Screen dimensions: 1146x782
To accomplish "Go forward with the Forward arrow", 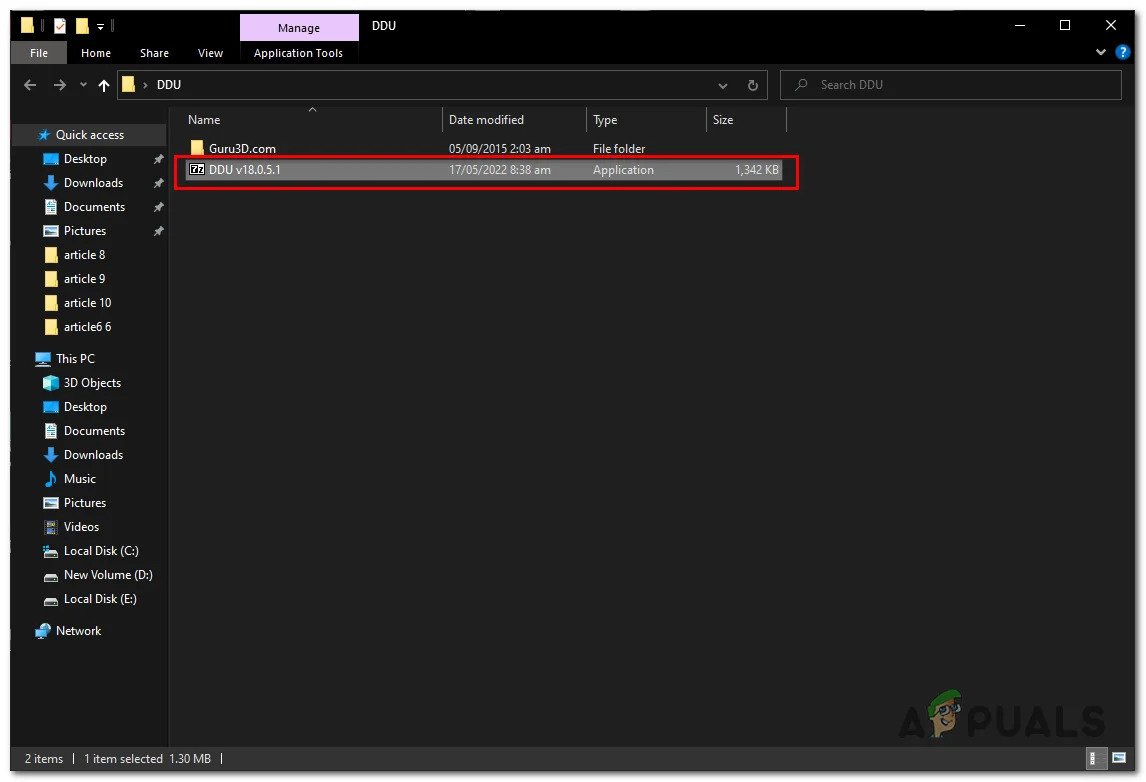I will click(59, 85).
